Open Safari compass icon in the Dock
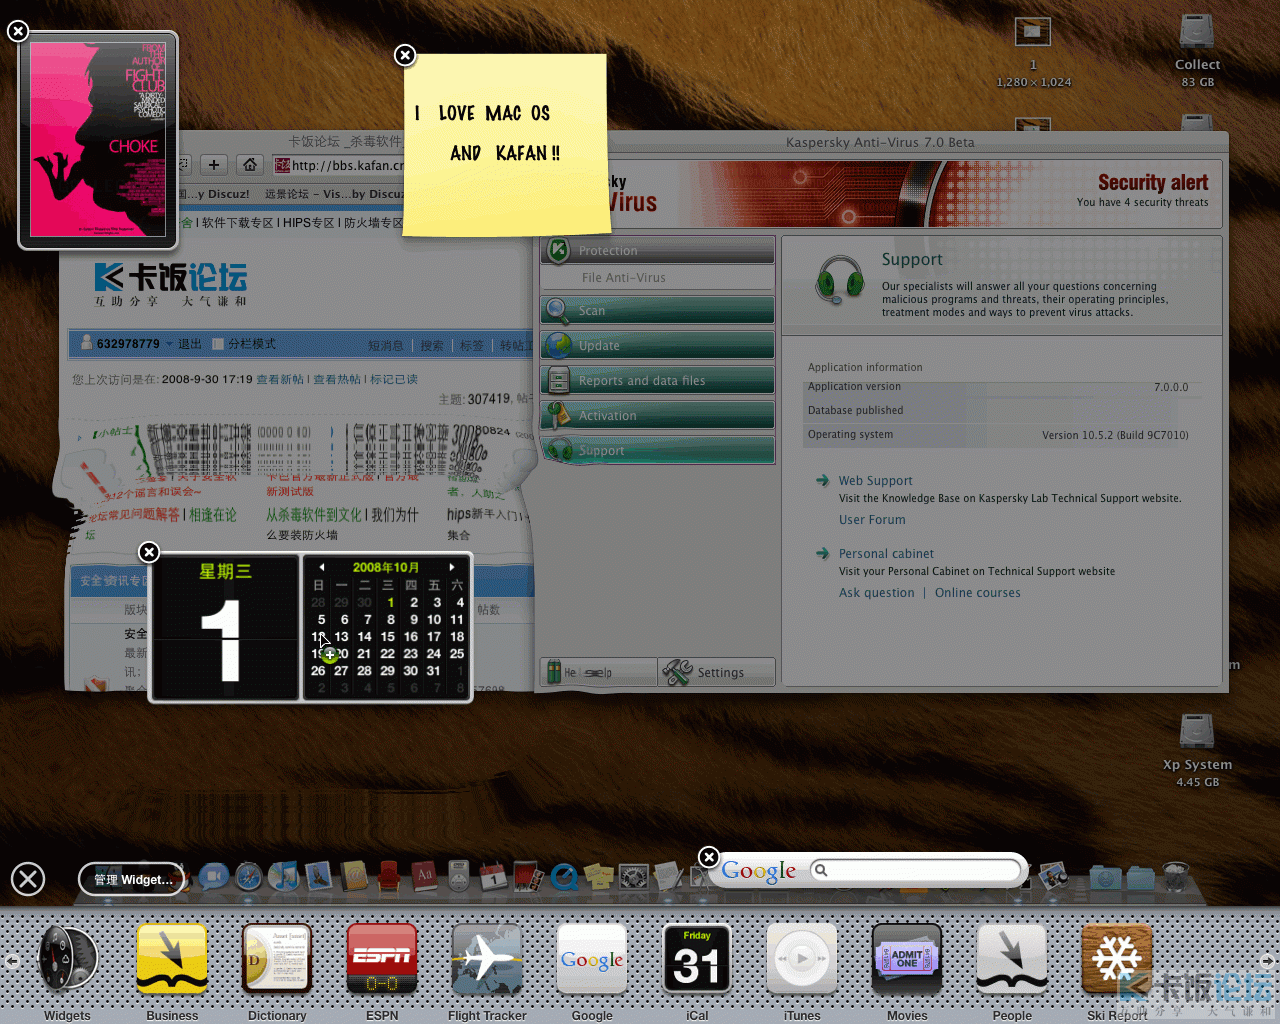 (x=249, y=877)
